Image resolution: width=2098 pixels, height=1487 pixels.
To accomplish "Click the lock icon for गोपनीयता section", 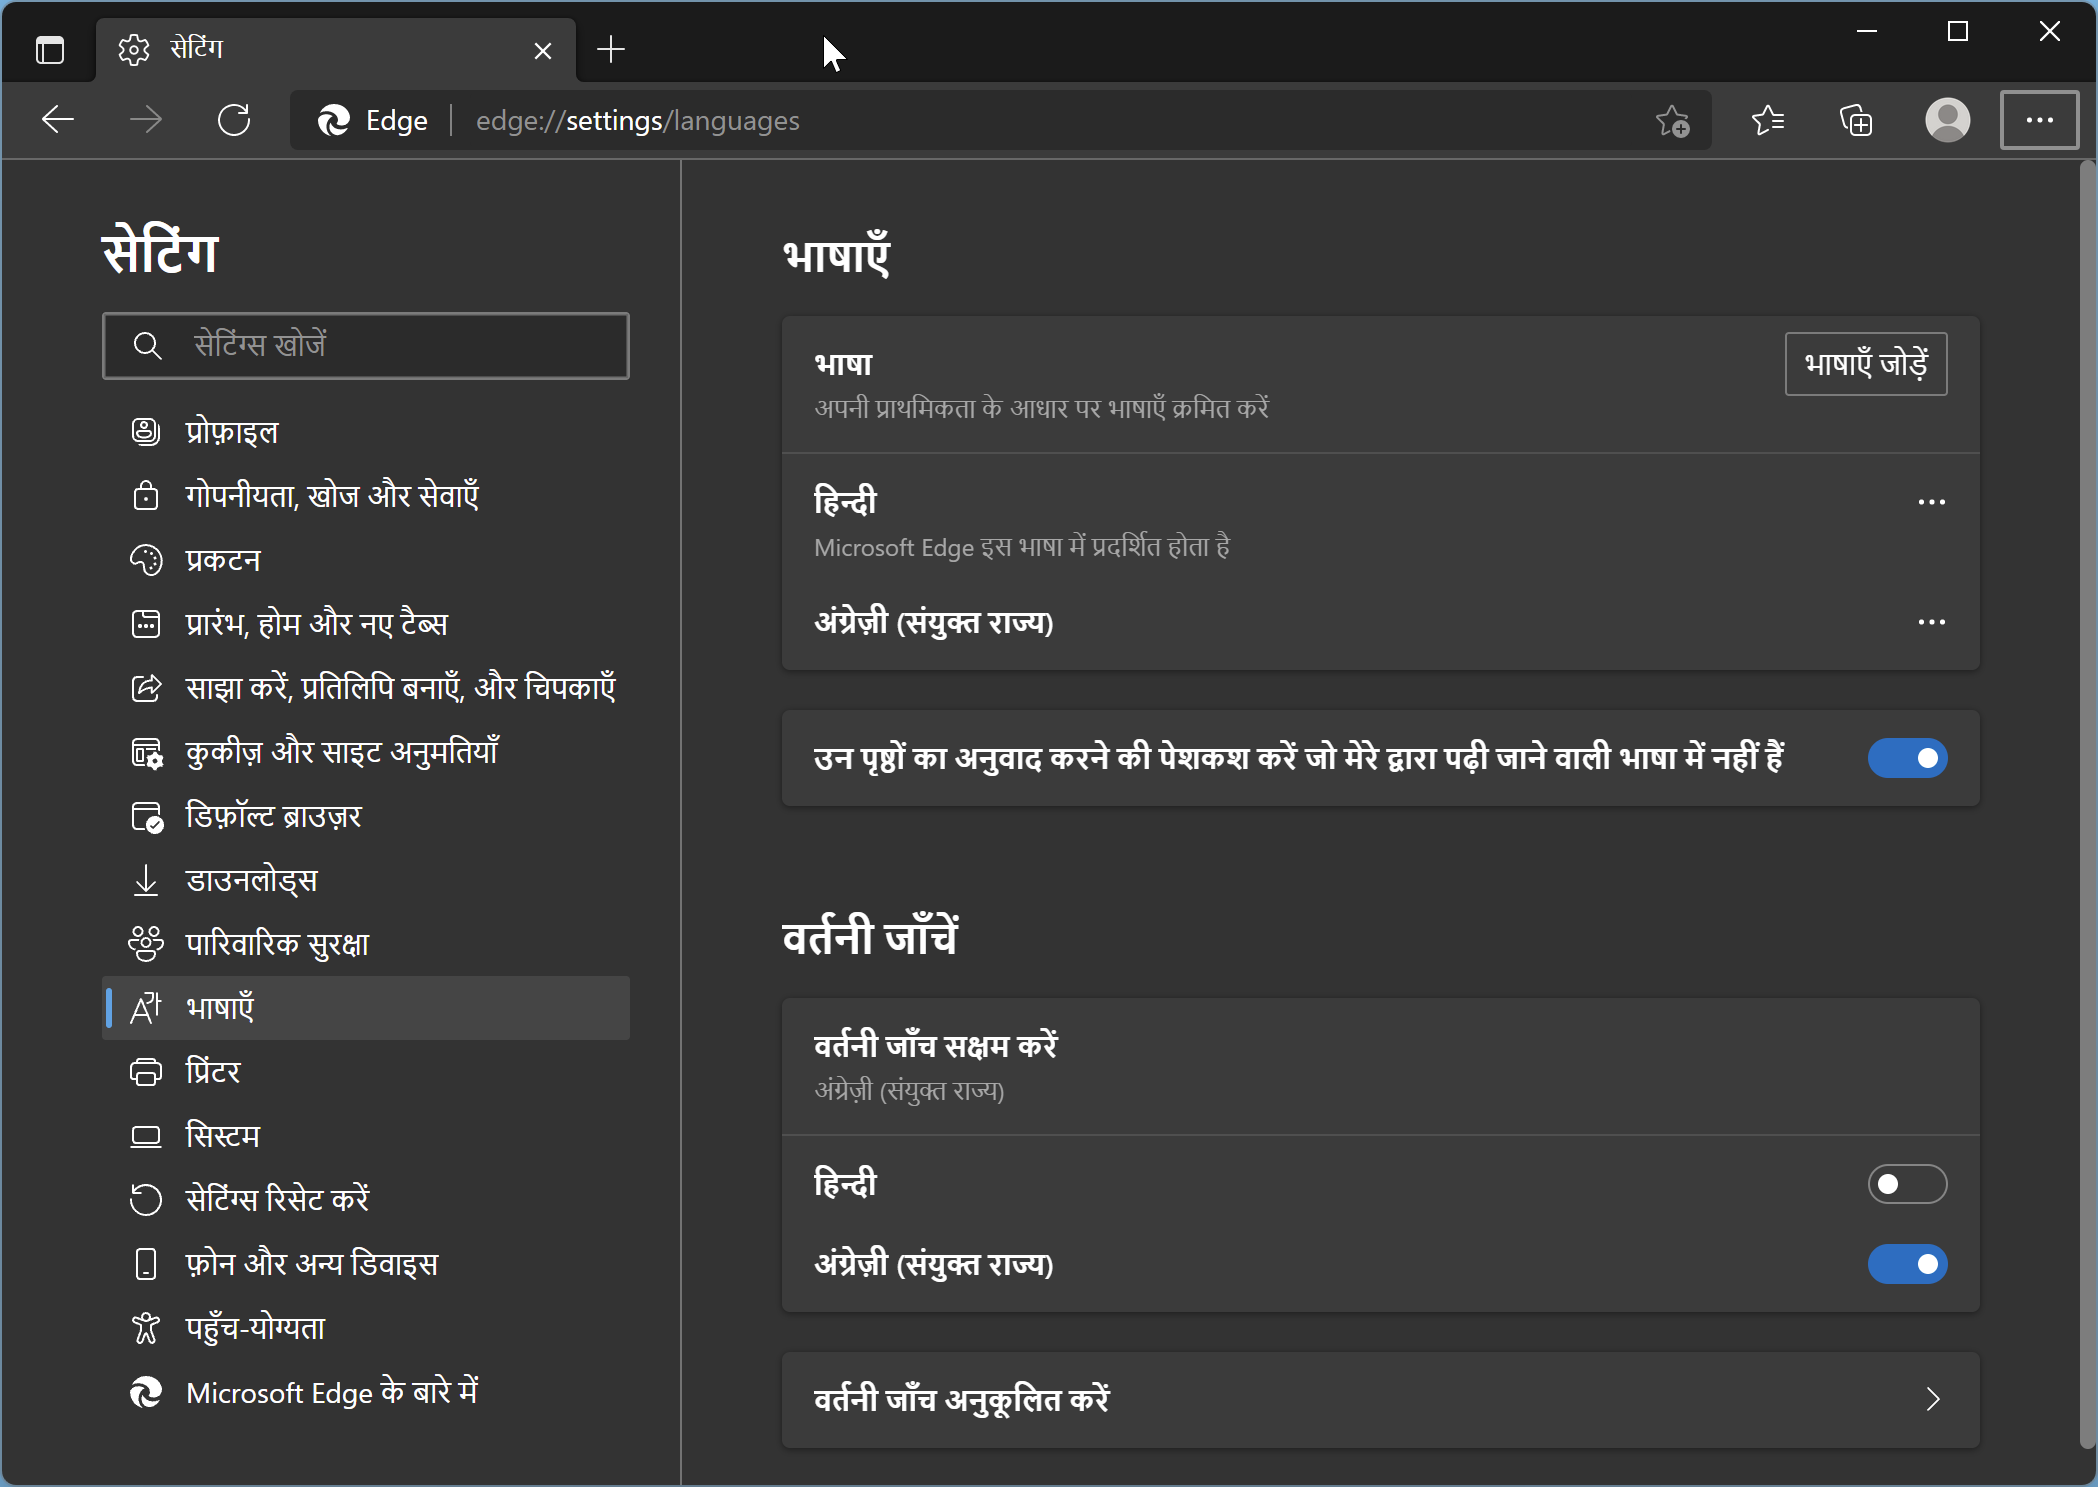I will [x=146, y=496].
